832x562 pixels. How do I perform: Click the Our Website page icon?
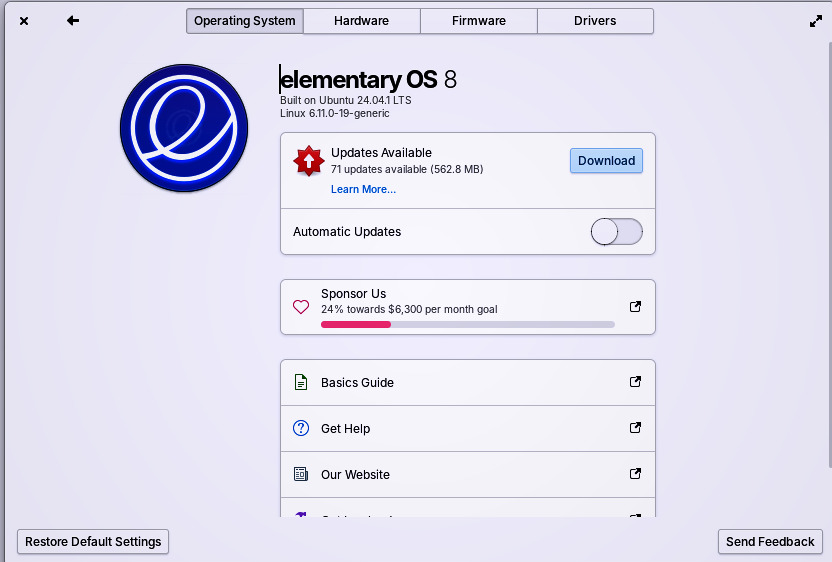[x=301, y=474]
